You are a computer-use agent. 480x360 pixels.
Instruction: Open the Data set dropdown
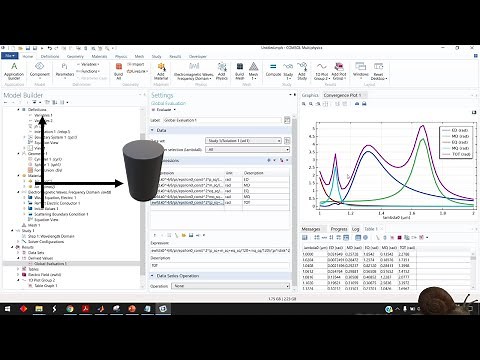click(244, 141)
